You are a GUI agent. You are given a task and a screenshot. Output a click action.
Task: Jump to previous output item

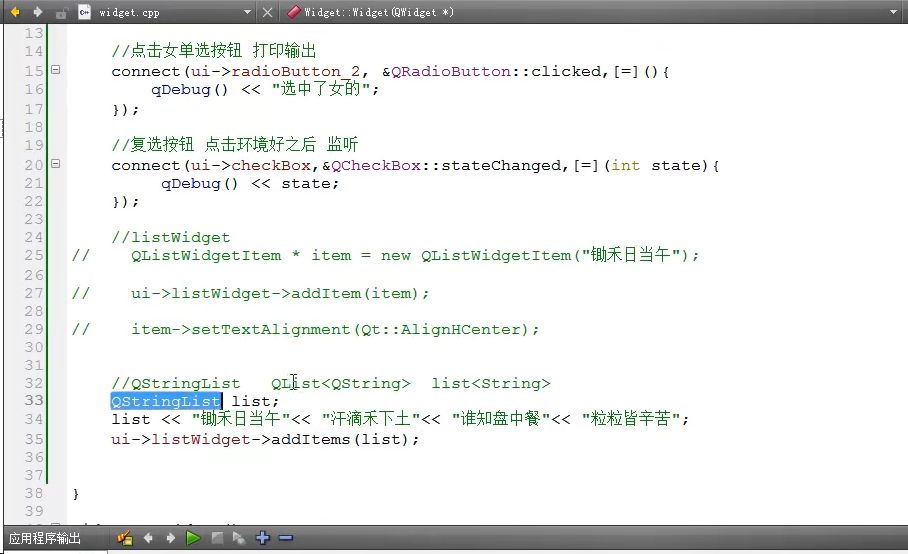coord(148,538)
